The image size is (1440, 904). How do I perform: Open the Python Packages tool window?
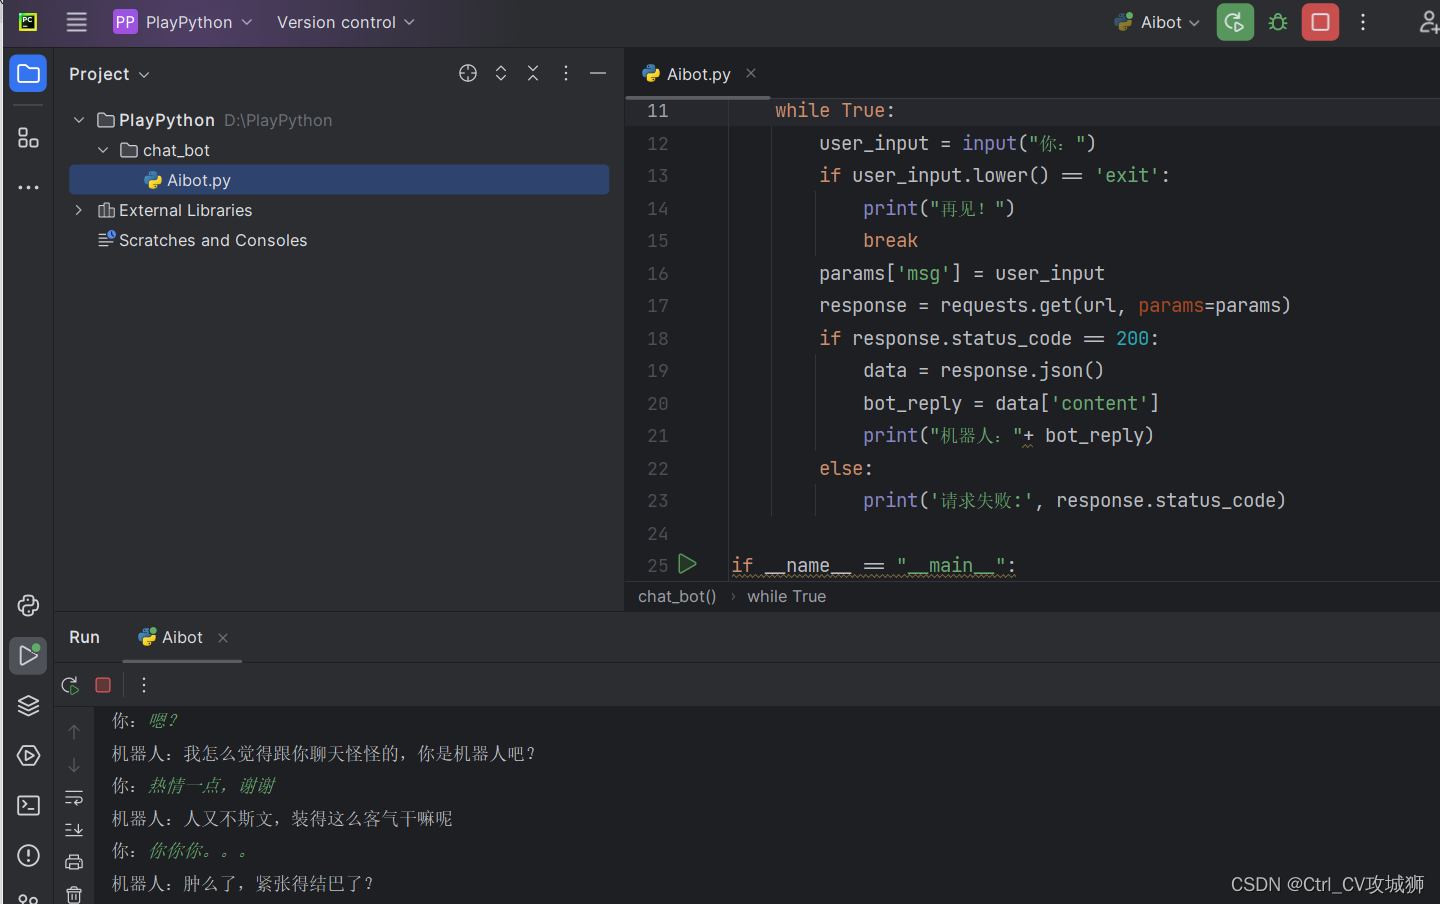[28, 605]
